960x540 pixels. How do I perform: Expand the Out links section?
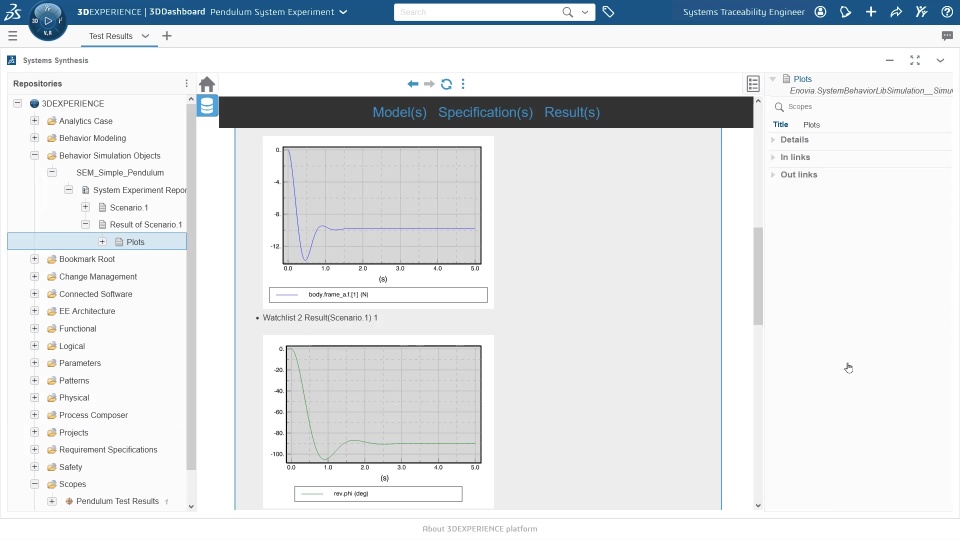[773, 175]
